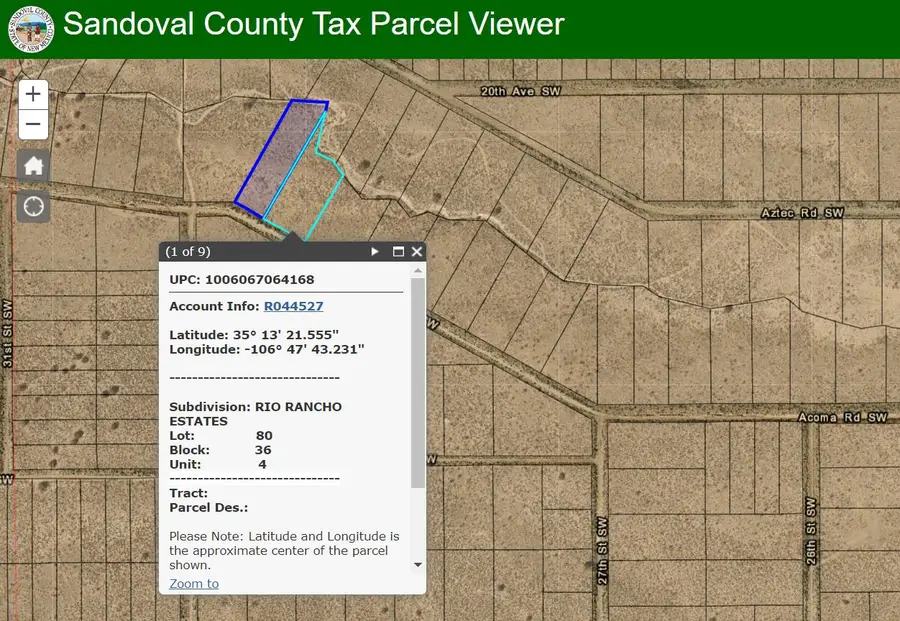Viewport: 900px width, 621px height.
Task: Close the parcel info popup
Action: 417,251
